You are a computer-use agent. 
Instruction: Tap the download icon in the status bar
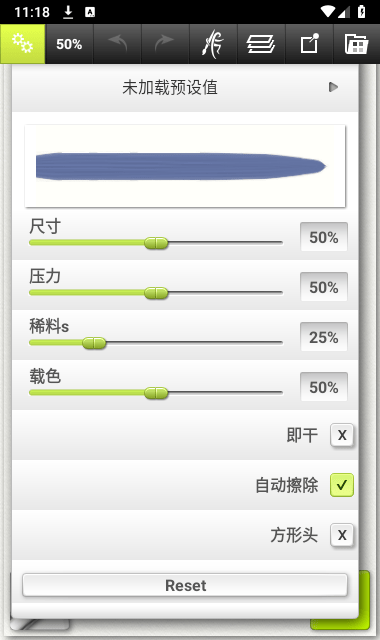(68, 12)
